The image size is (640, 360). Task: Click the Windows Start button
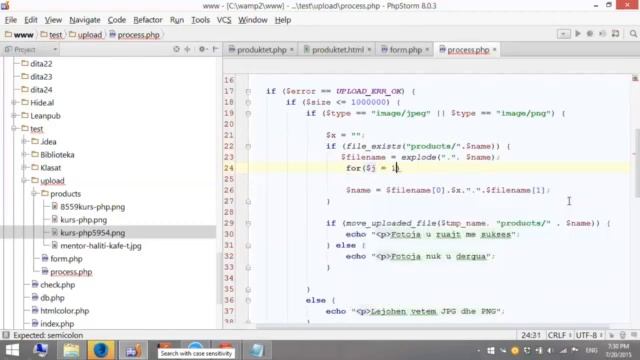pyautogui.click(x=11, y=351)
